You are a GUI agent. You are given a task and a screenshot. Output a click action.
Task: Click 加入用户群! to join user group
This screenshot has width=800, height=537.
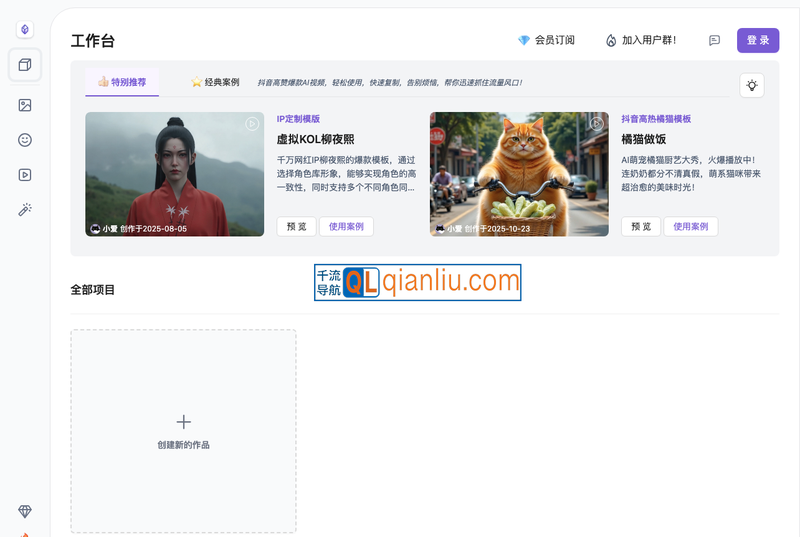click(641, 40)
